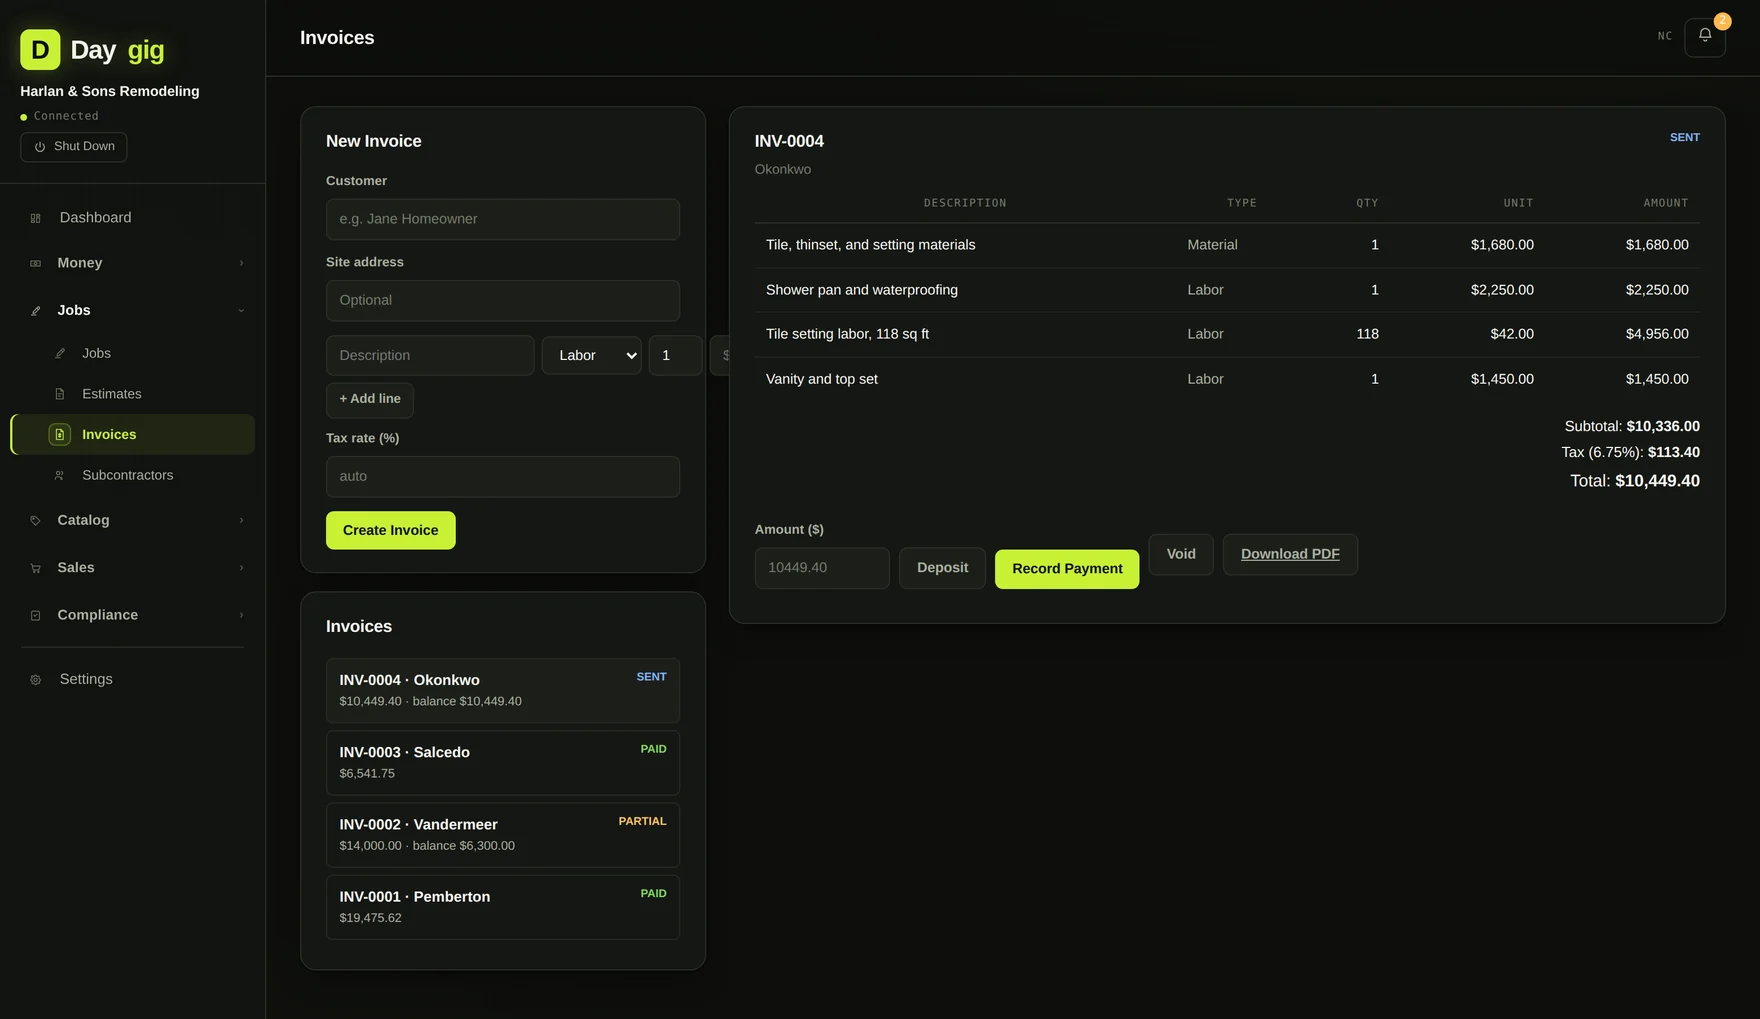Click the Deposit button

(942, 568)
